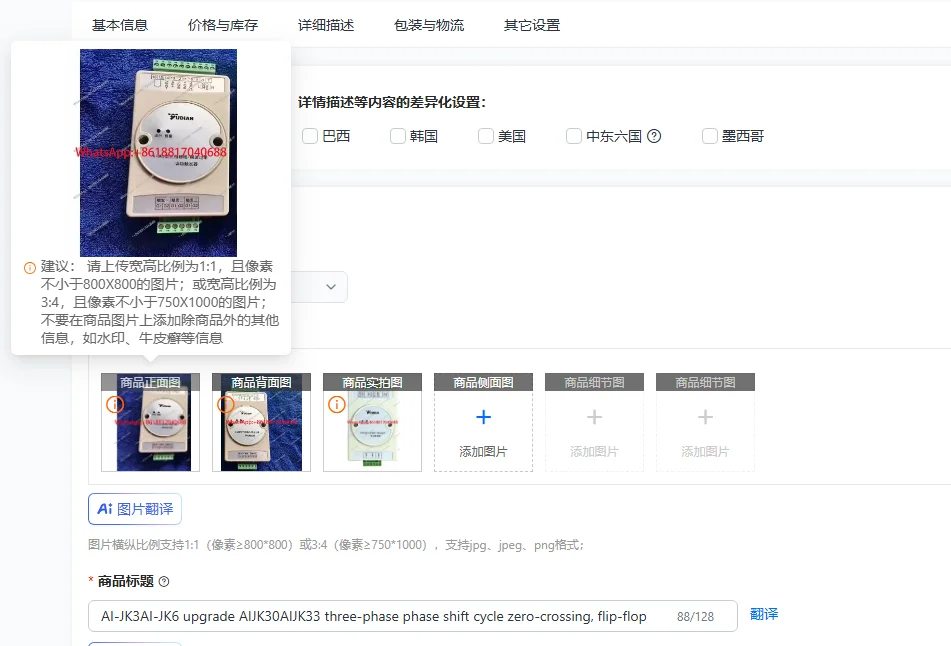
Task: Check the 巴西 checkbox
Action: pos(310,136)
